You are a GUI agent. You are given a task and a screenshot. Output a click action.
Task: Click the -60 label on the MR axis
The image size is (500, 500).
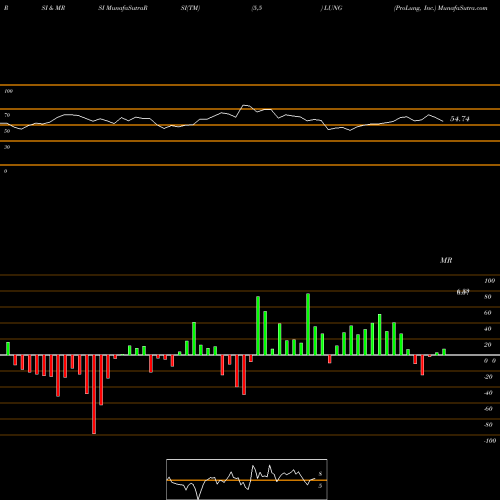pos(488,409)
